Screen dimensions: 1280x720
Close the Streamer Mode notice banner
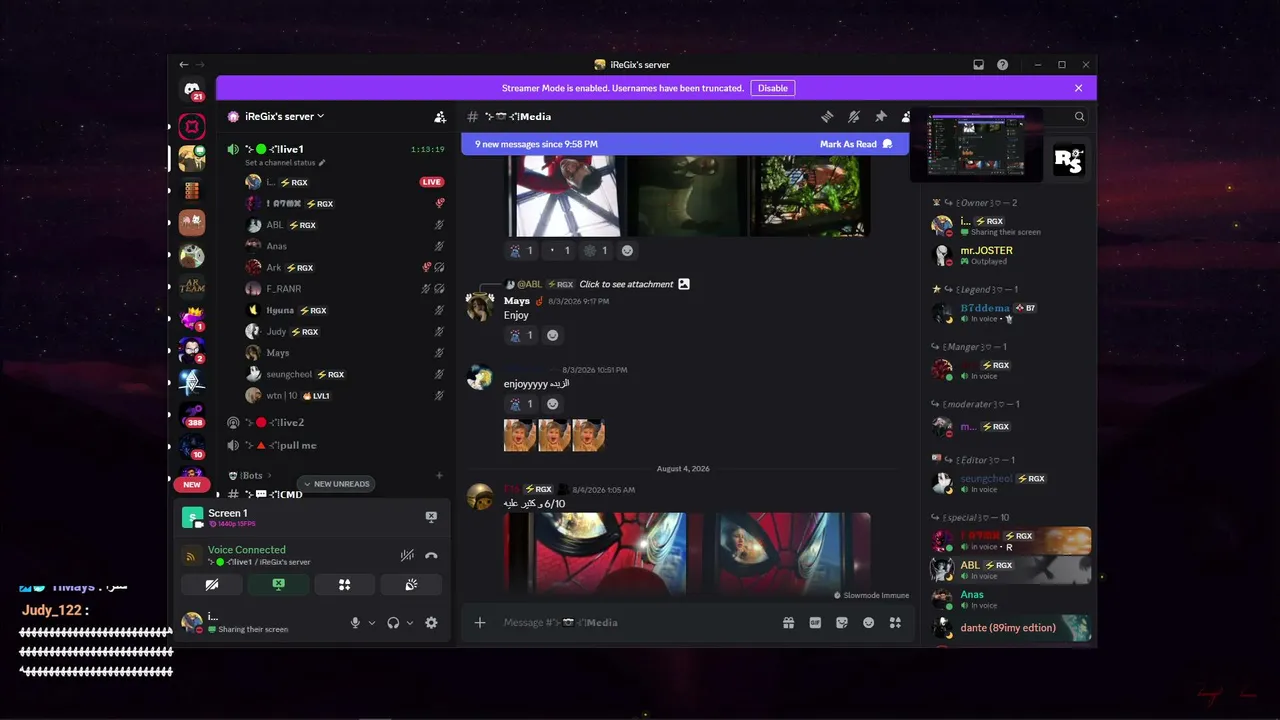click(x=1078, y=88)
